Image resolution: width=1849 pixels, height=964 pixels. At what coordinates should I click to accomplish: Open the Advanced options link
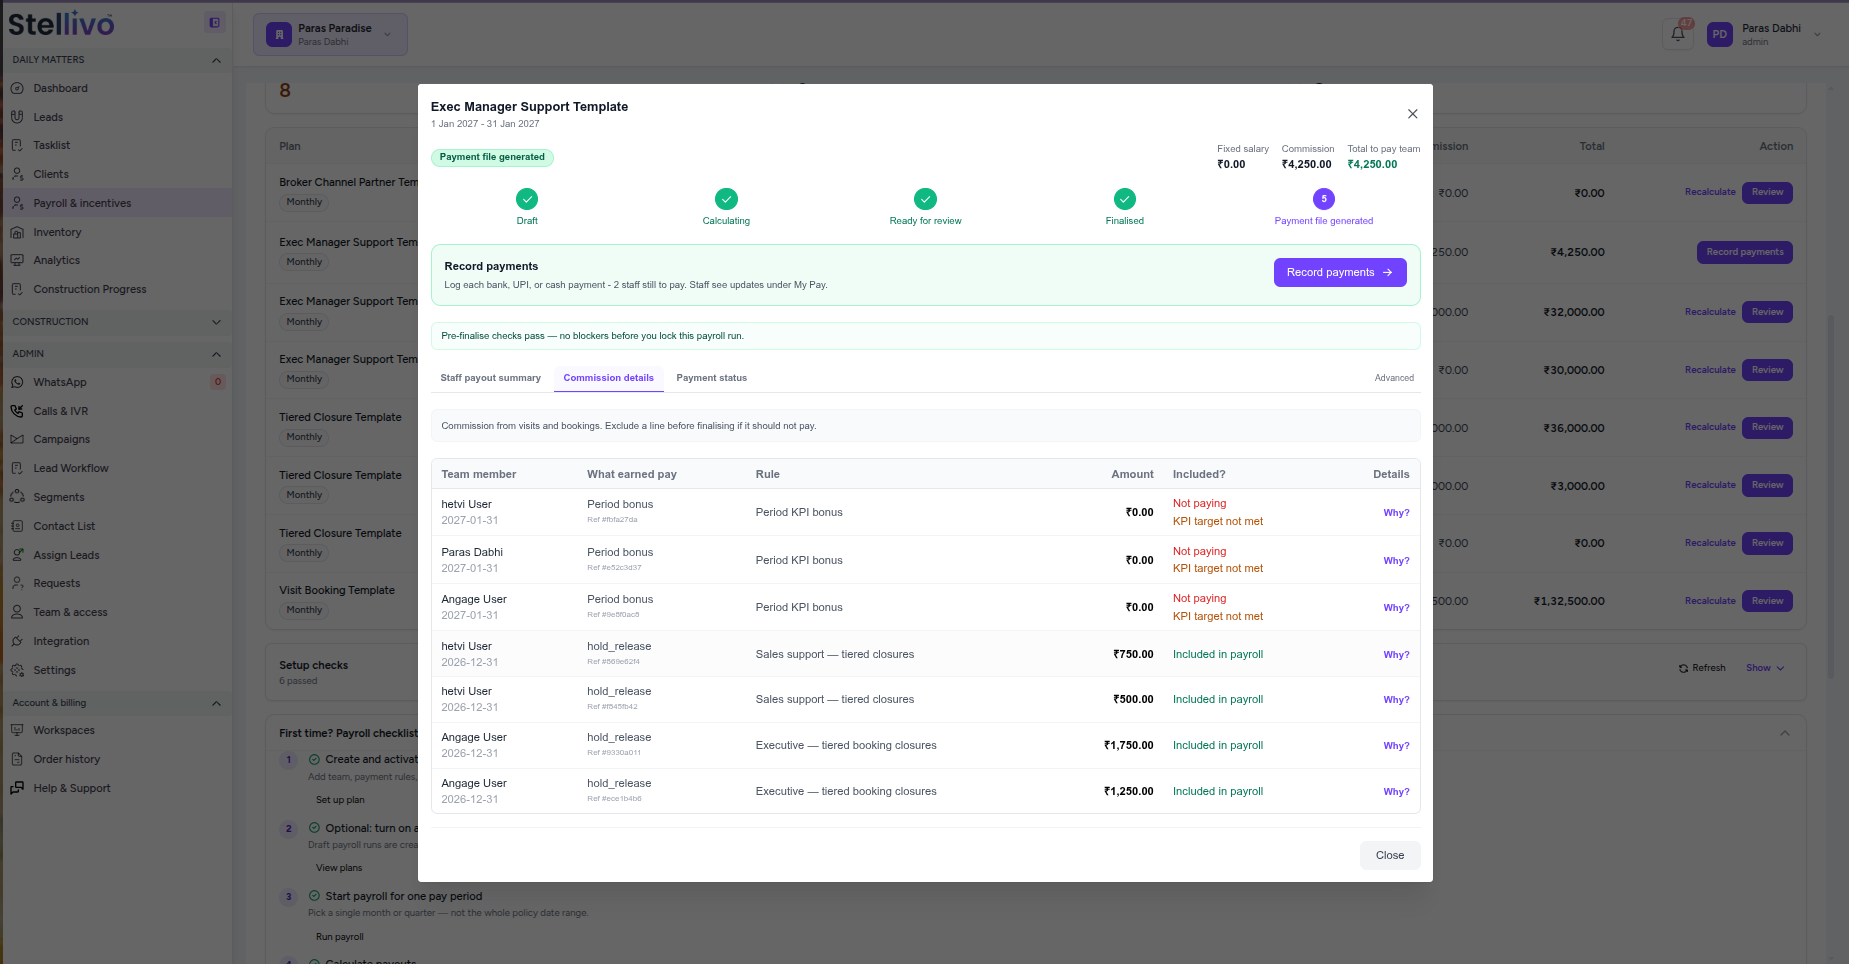tap(1394, 378)
